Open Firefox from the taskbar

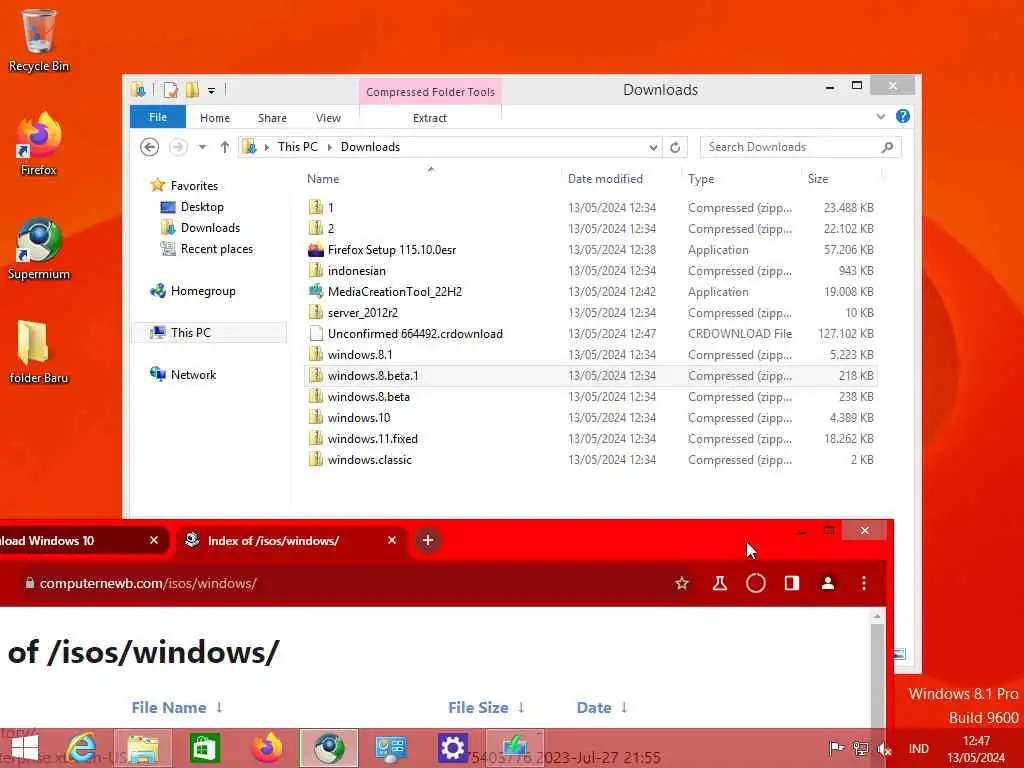[266, 748]
